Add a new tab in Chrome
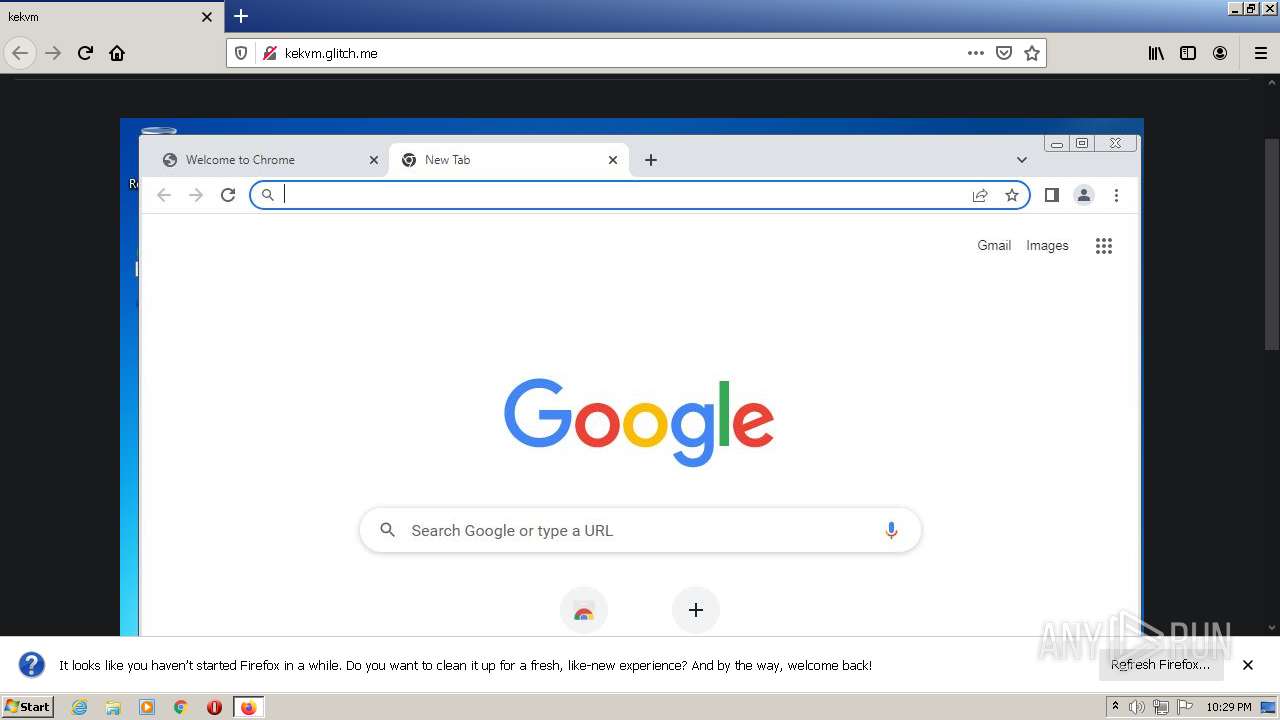This screenshot has width=1280, height=720. tap(651, 160)
